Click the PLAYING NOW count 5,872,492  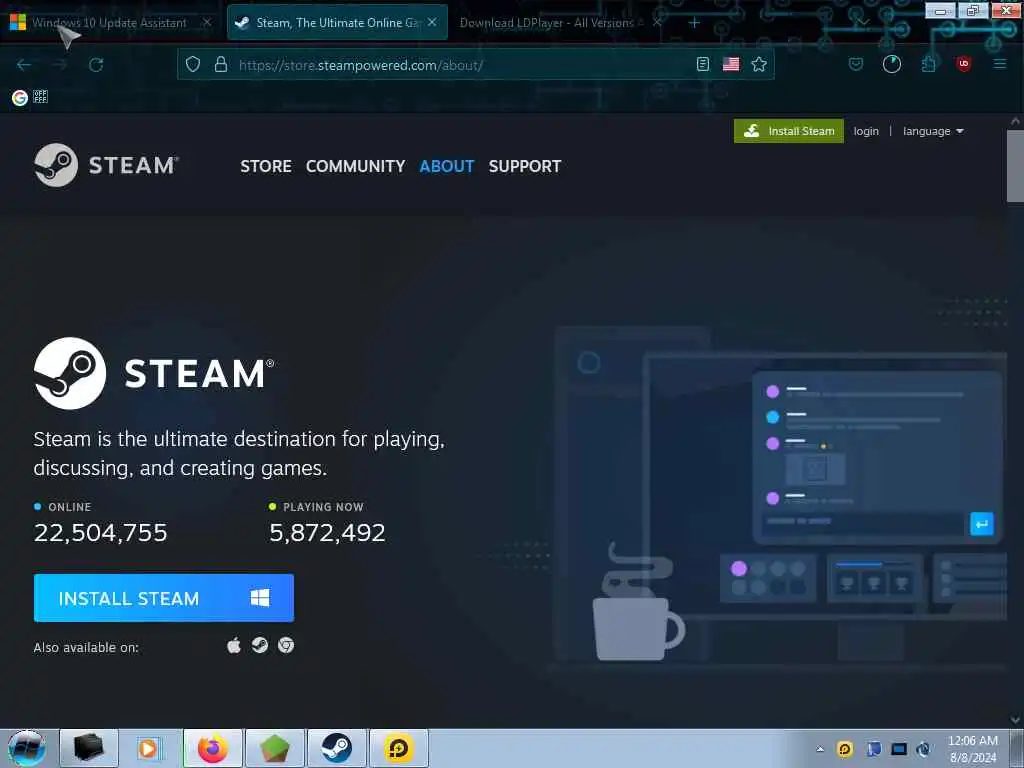point(327,533)
